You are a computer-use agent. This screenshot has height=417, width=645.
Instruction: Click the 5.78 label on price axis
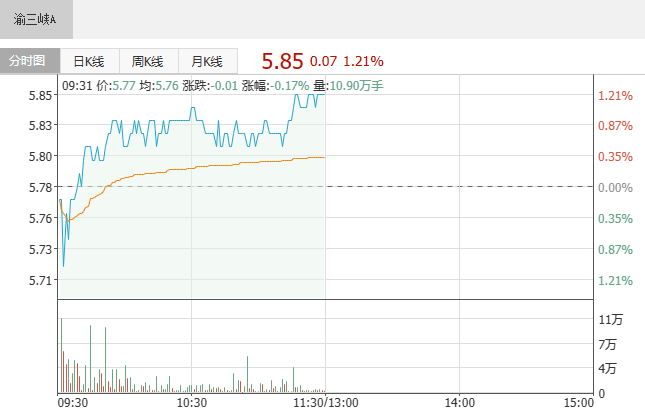pyautogui.click(x=41, y=188)
